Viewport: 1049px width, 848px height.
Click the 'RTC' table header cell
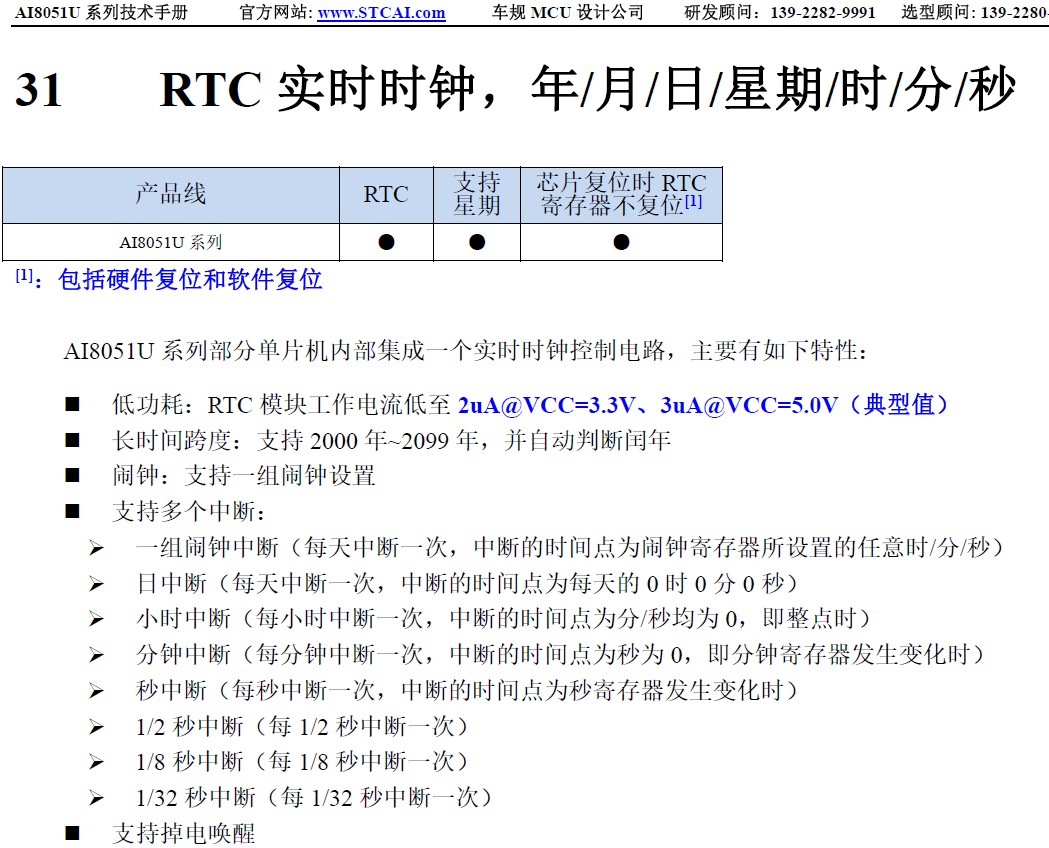coord(386,195)
